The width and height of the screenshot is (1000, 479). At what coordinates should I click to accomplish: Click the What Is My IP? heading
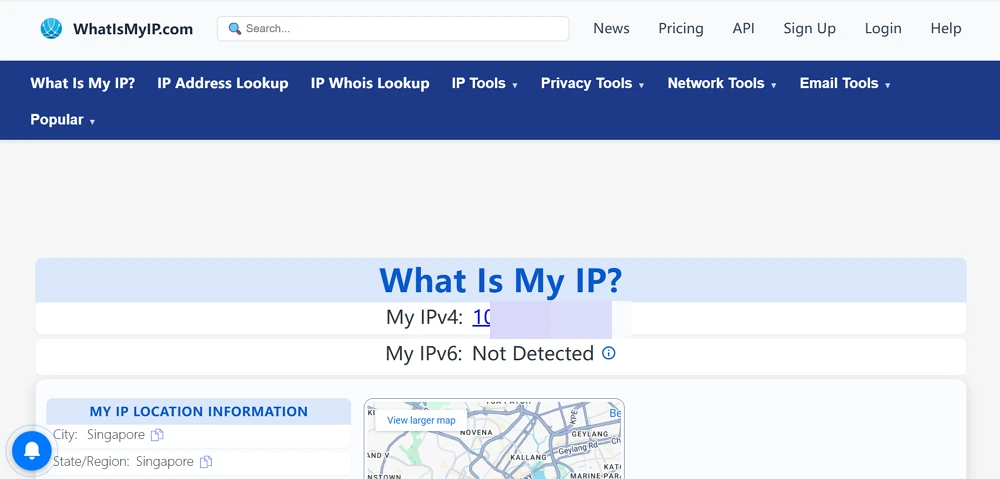[501, 280]
